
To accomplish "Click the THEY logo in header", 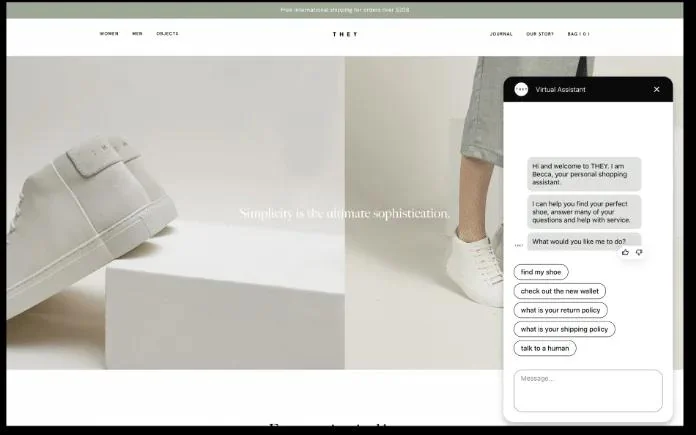I will point(345,34).
